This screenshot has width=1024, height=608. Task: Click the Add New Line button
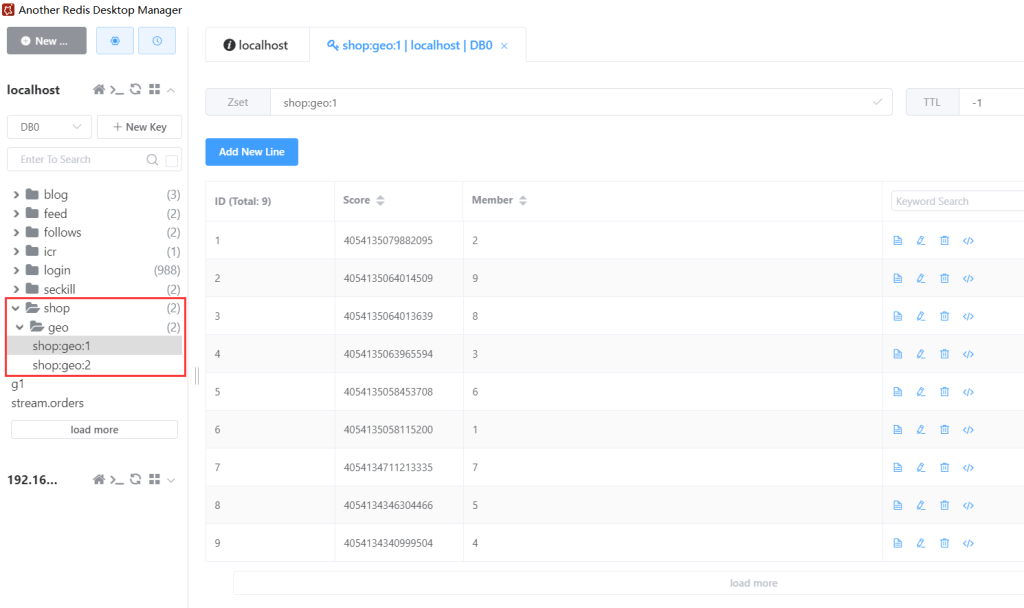(251, 152)
